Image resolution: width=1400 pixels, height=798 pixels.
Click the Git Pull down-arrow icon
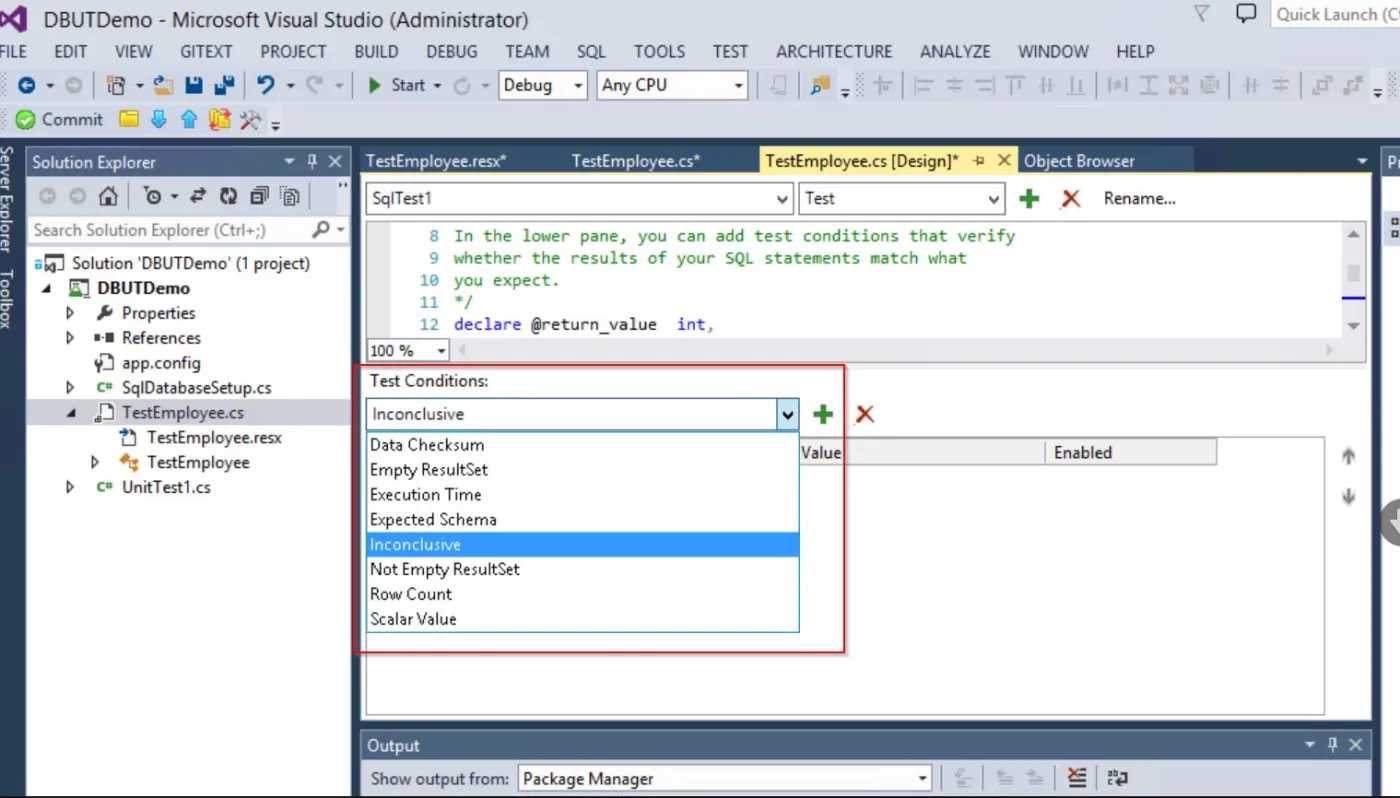click(158, 120)
